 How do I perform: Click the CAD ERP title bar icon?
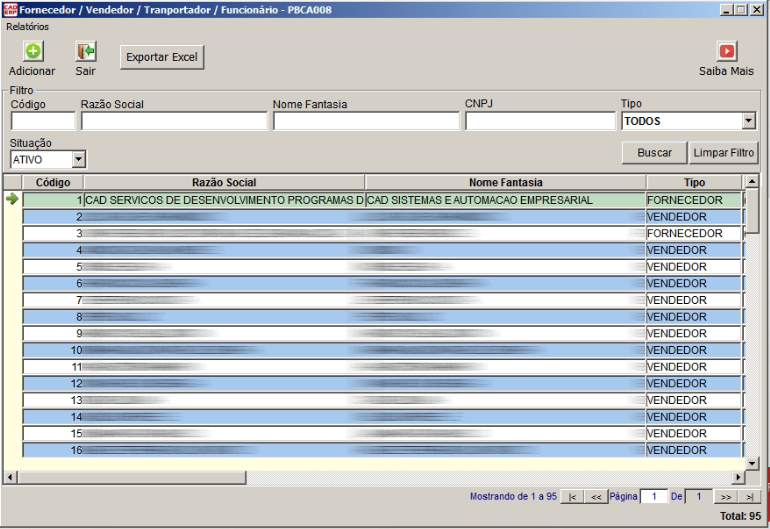(x=10, y=9)
